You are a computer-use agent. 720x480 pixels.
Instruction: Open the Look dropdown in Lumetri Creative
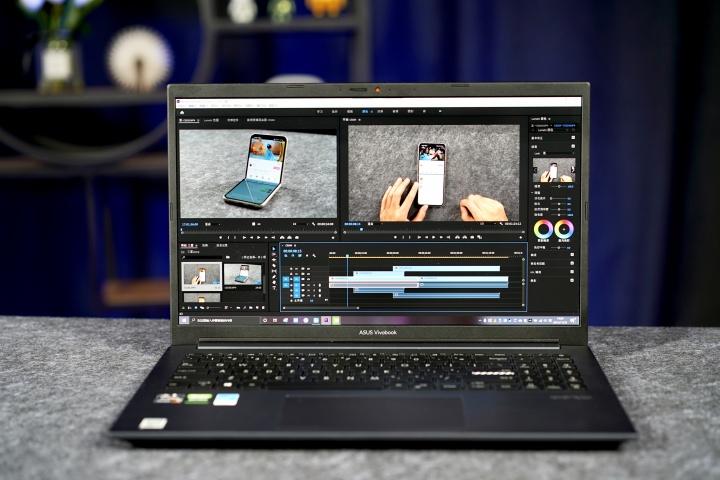[558, 153]
